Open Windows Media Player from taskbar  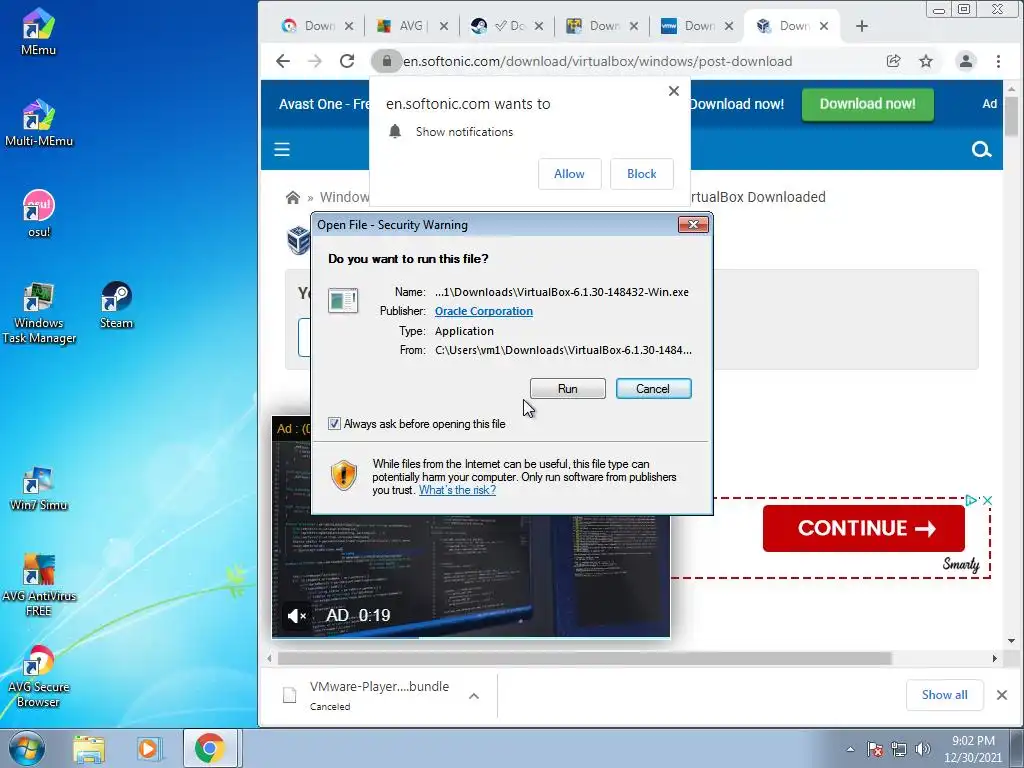pyautogui.click(x=148, y=748)
